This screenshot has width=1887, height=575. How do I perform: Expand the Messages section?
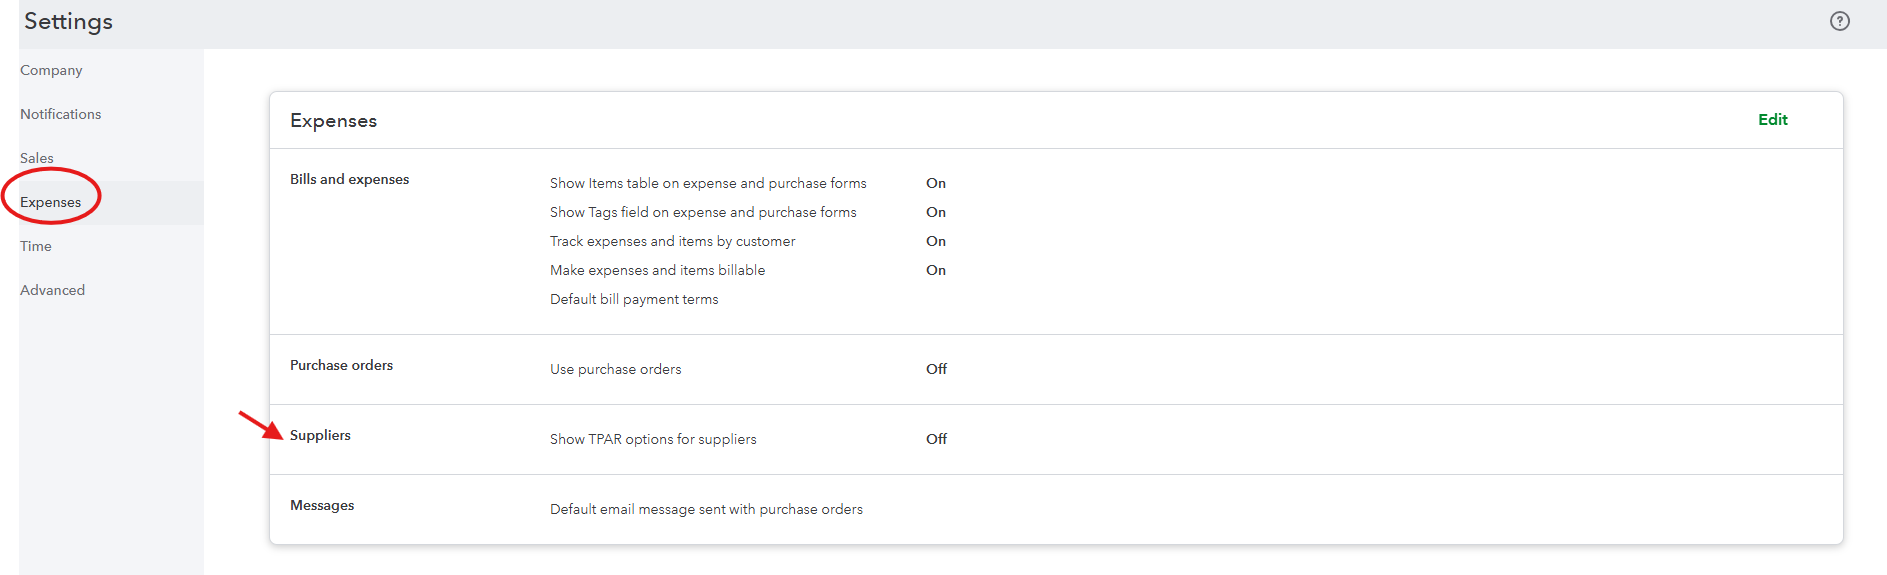pos(322,505)
